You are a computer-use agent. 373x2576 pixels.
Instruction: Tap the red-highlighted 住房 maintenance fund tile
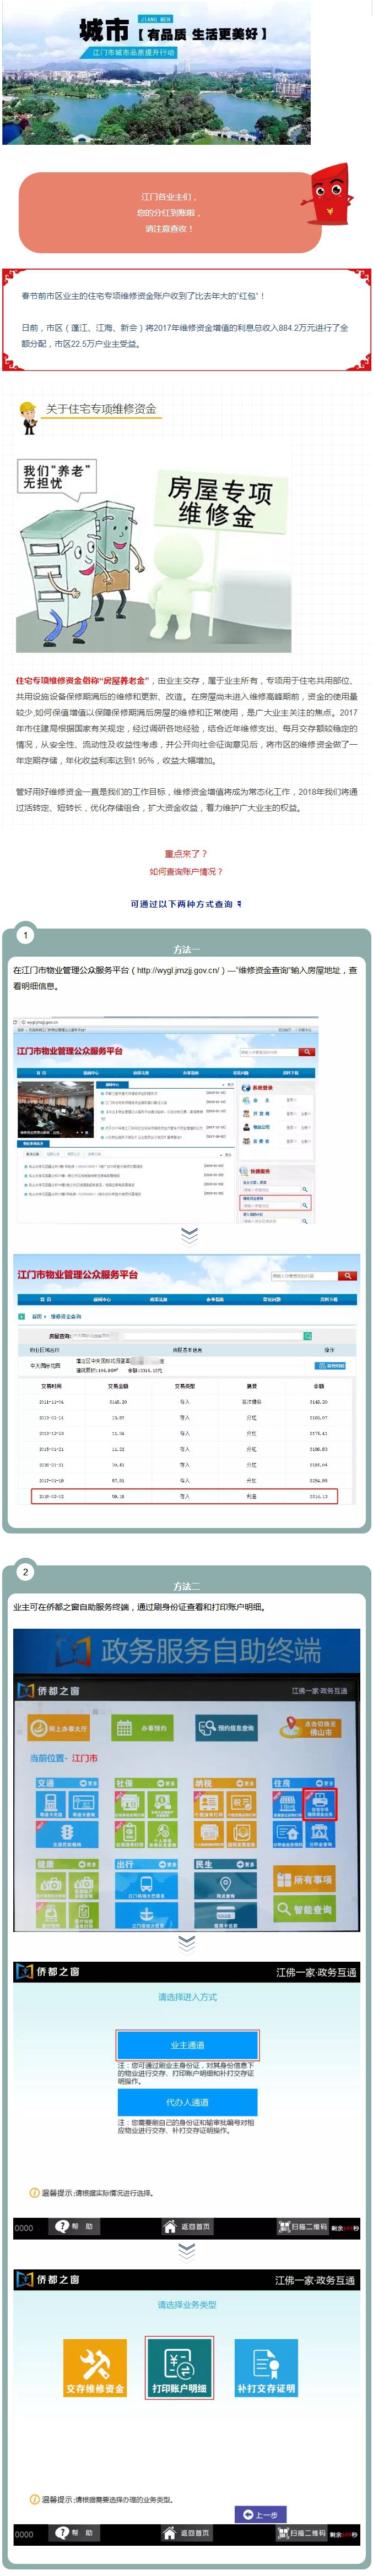coord(319,1805)
